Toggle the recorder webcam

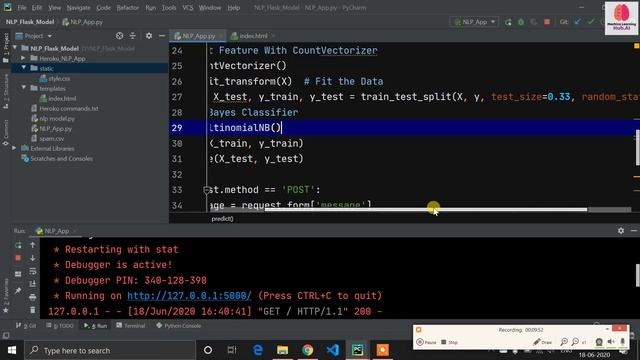coord(599,342)
